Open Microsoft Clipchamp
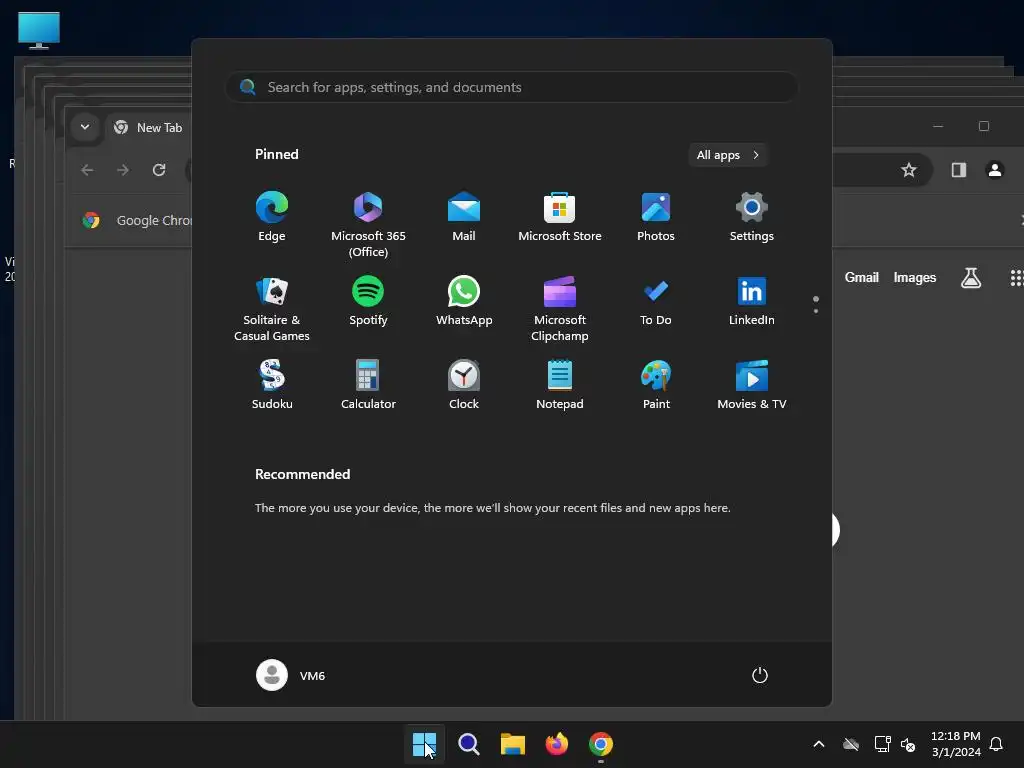The height and width of the screenshot is (768, 1024). (560, 309)
